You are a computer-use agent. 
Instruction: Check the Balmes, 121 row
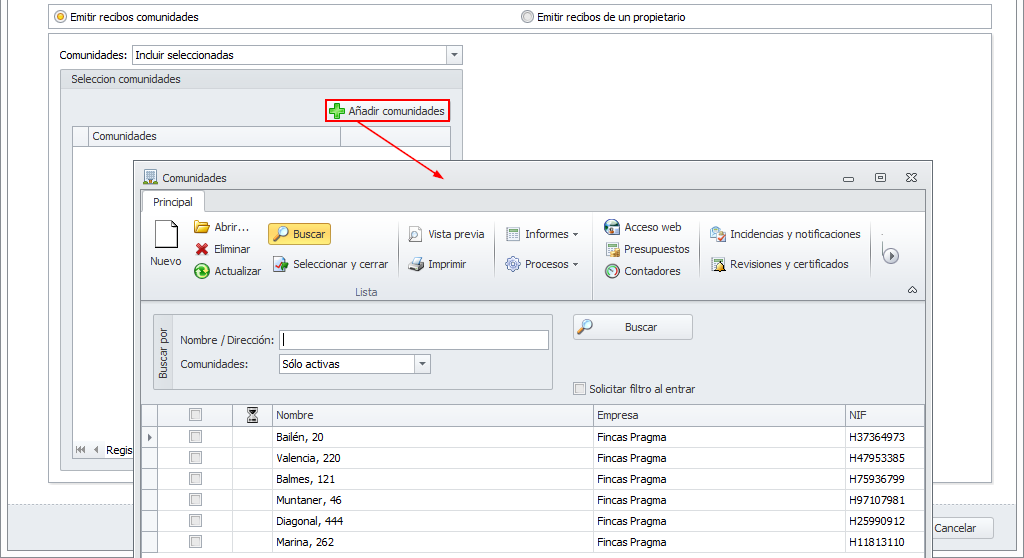(195, 478)
